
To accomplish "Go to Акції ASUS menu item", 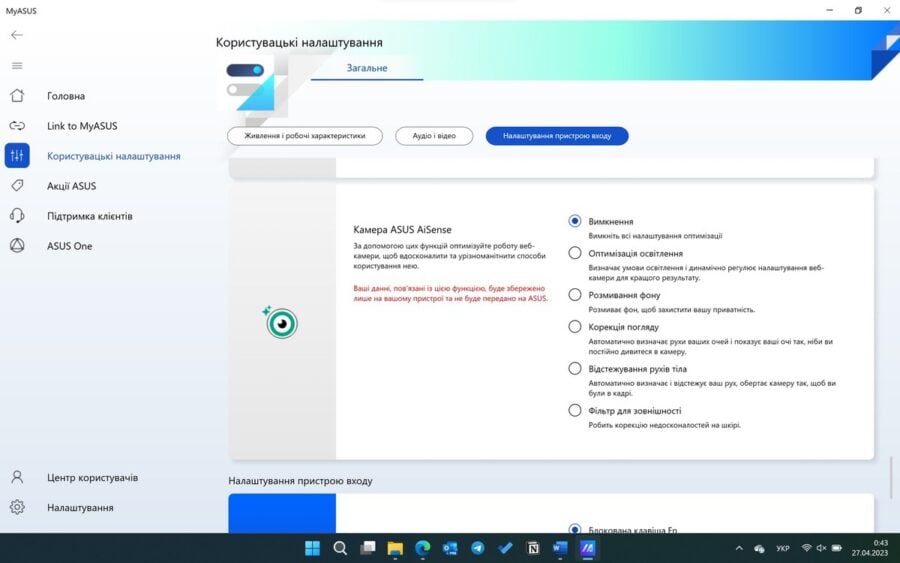I will pos(72,186).
